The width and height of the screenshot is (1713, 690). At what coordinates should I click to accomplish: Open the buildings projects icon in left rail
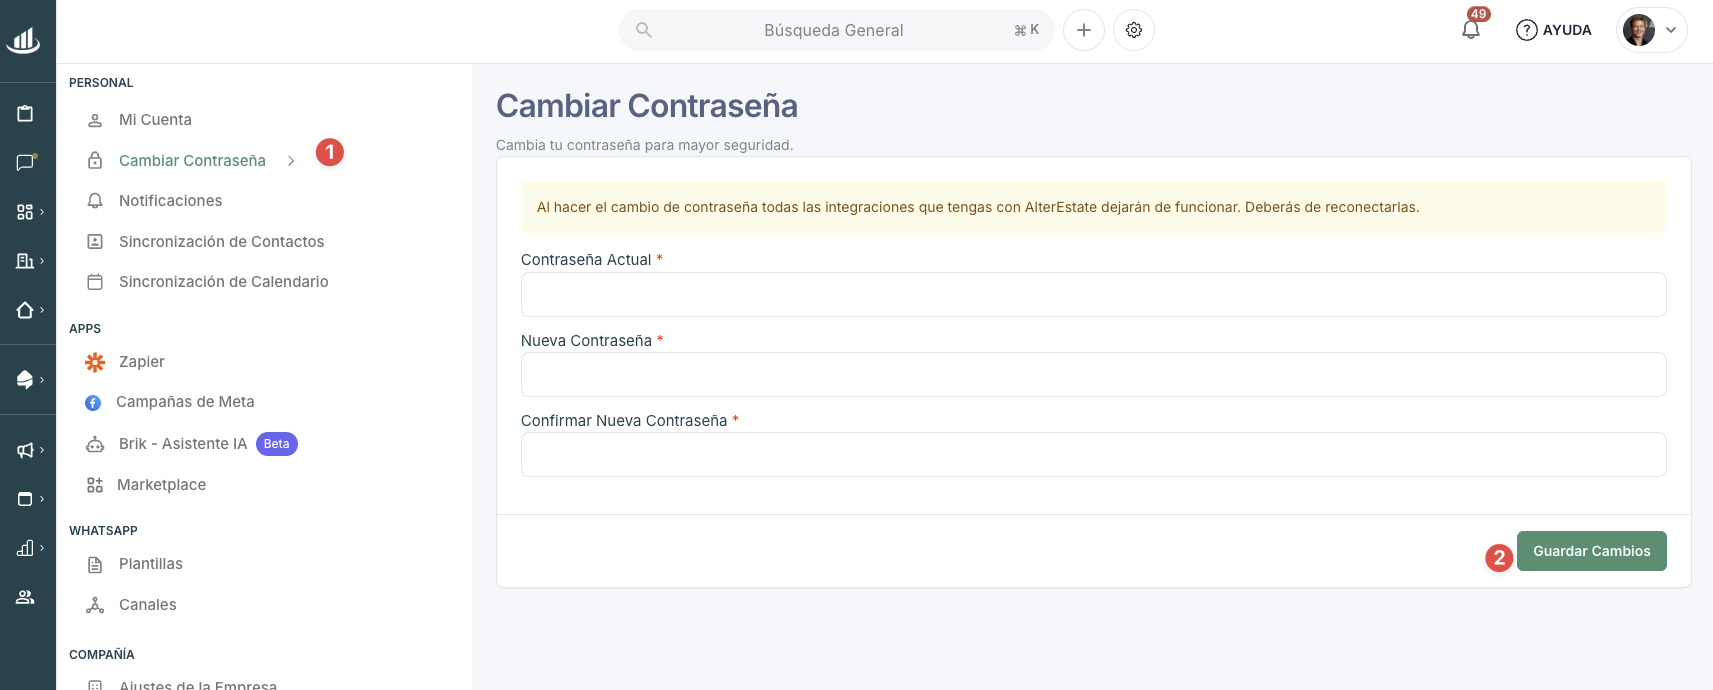25,261
